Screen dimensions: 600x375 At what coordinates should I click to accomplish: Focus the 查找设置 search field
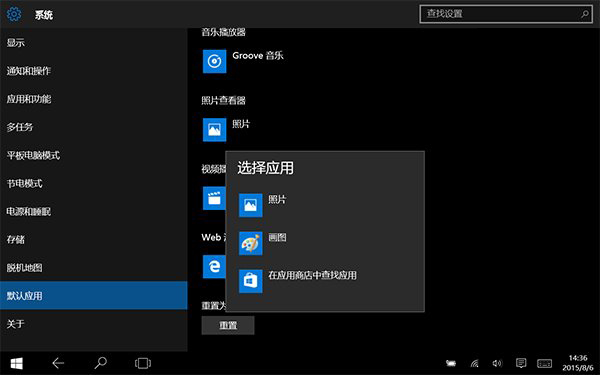coord(506,14)
